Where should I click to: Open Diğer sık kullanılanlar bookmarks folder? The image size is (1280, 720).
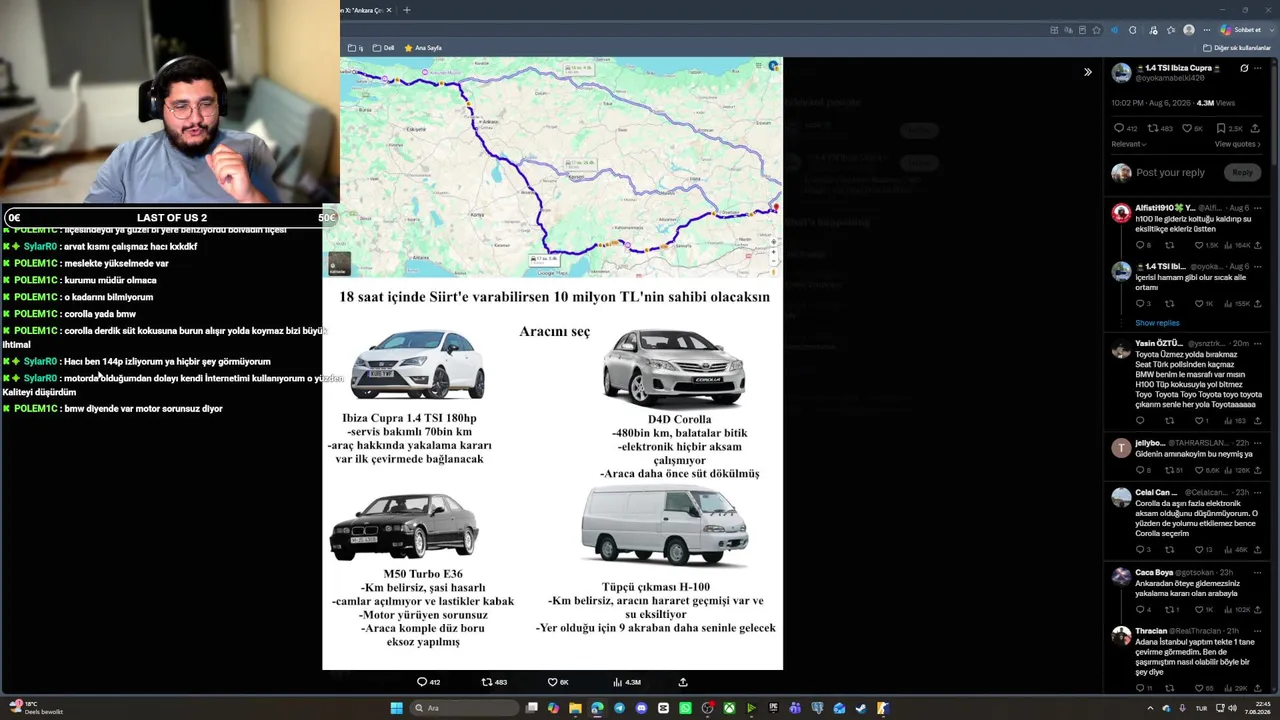(x=1237, y=48)
